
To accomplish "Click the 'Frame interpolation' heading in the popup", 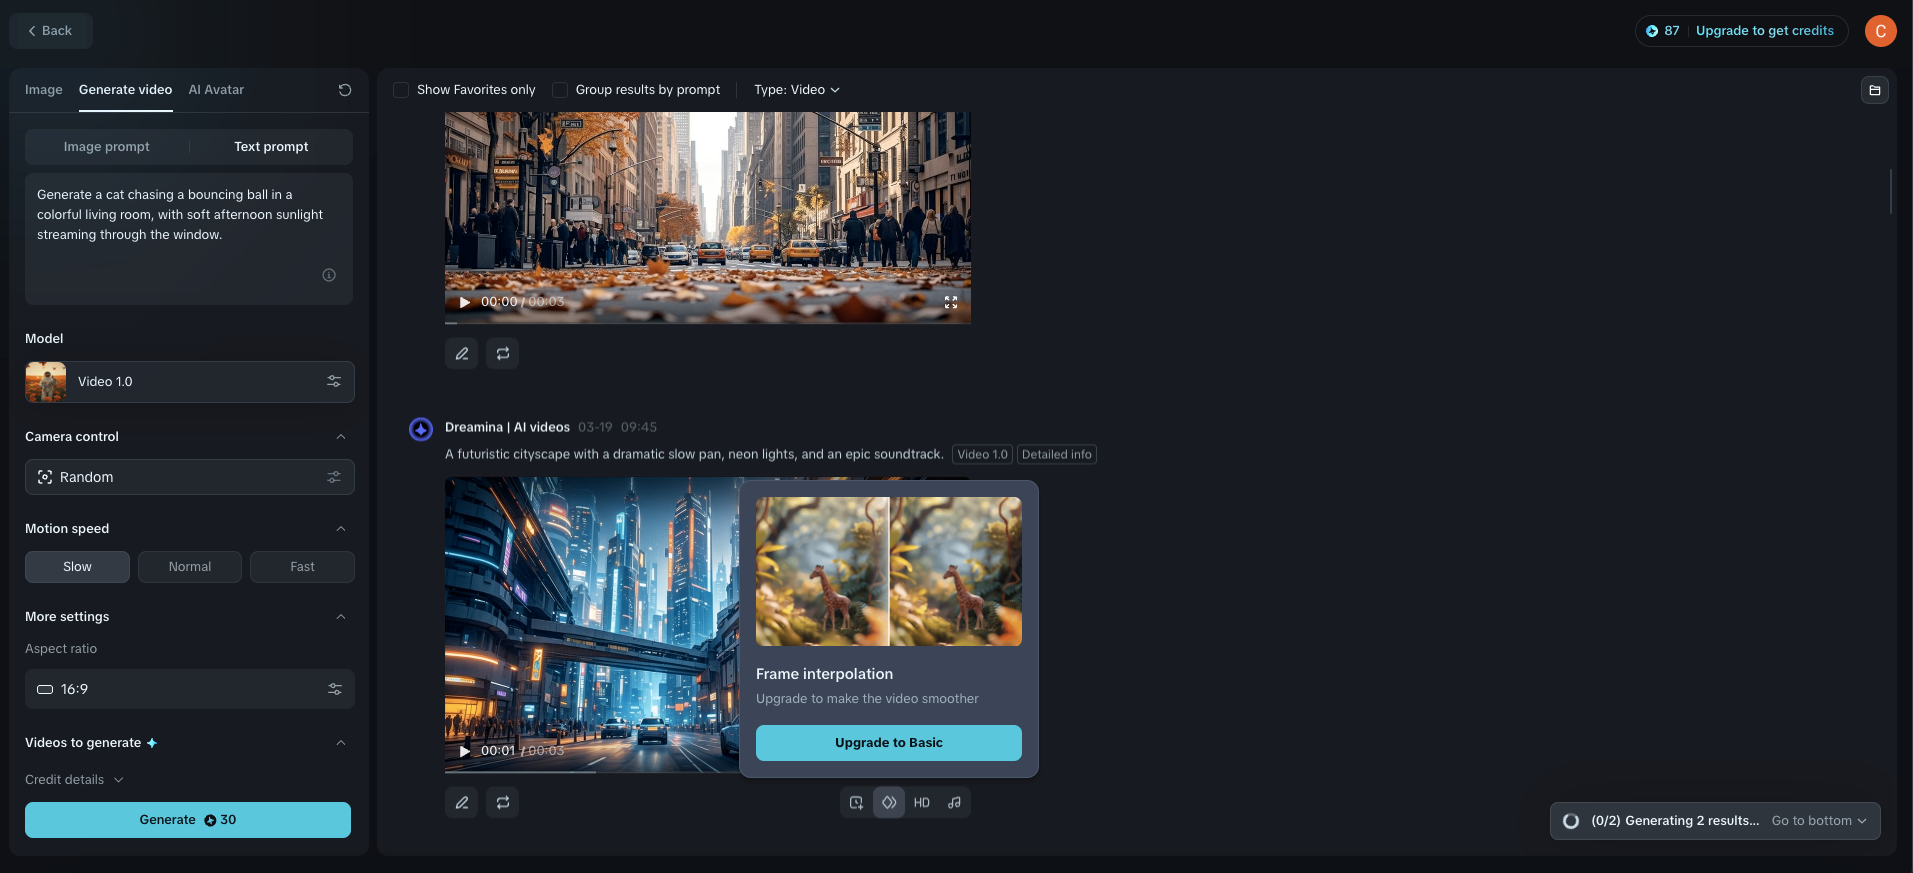I will pyautogui.click(x=825, y=674).
